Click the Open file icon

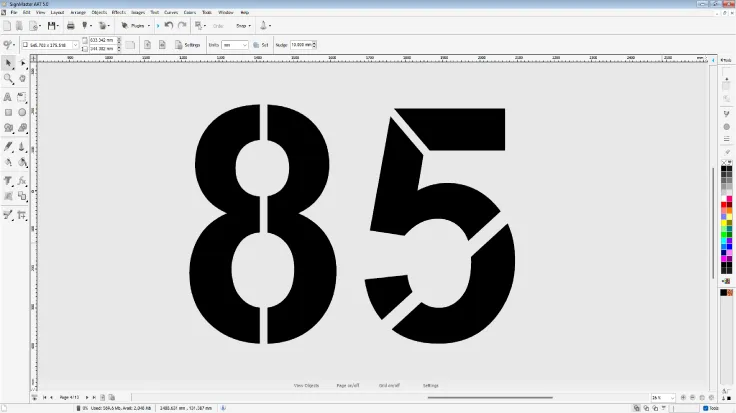19,26
